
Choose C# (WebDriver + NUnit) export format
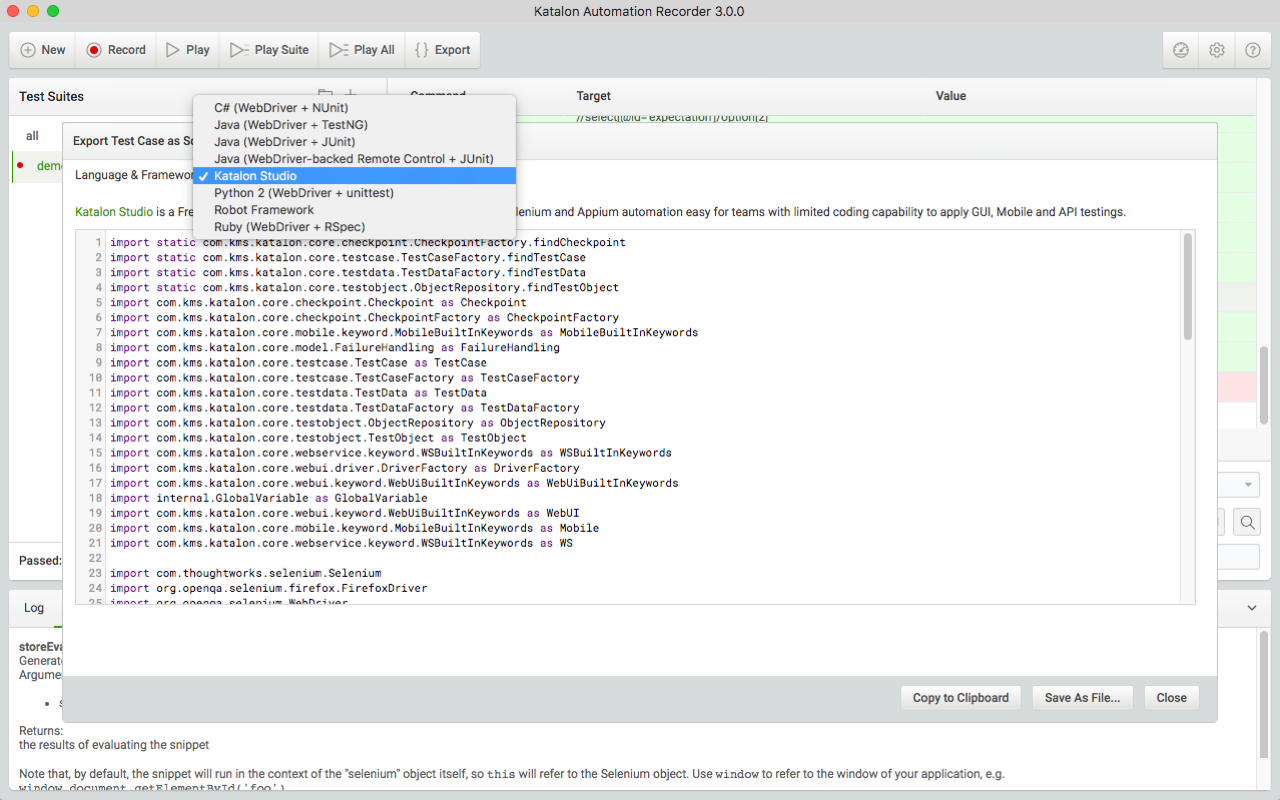click(354, 108)
